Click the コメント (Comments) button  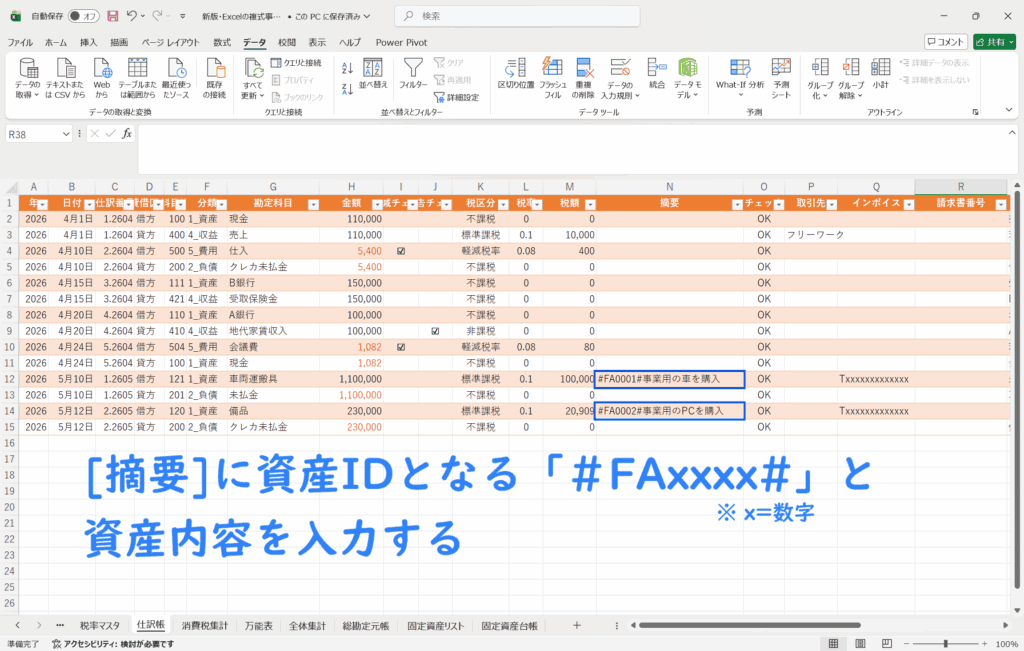tap(946, 42)
